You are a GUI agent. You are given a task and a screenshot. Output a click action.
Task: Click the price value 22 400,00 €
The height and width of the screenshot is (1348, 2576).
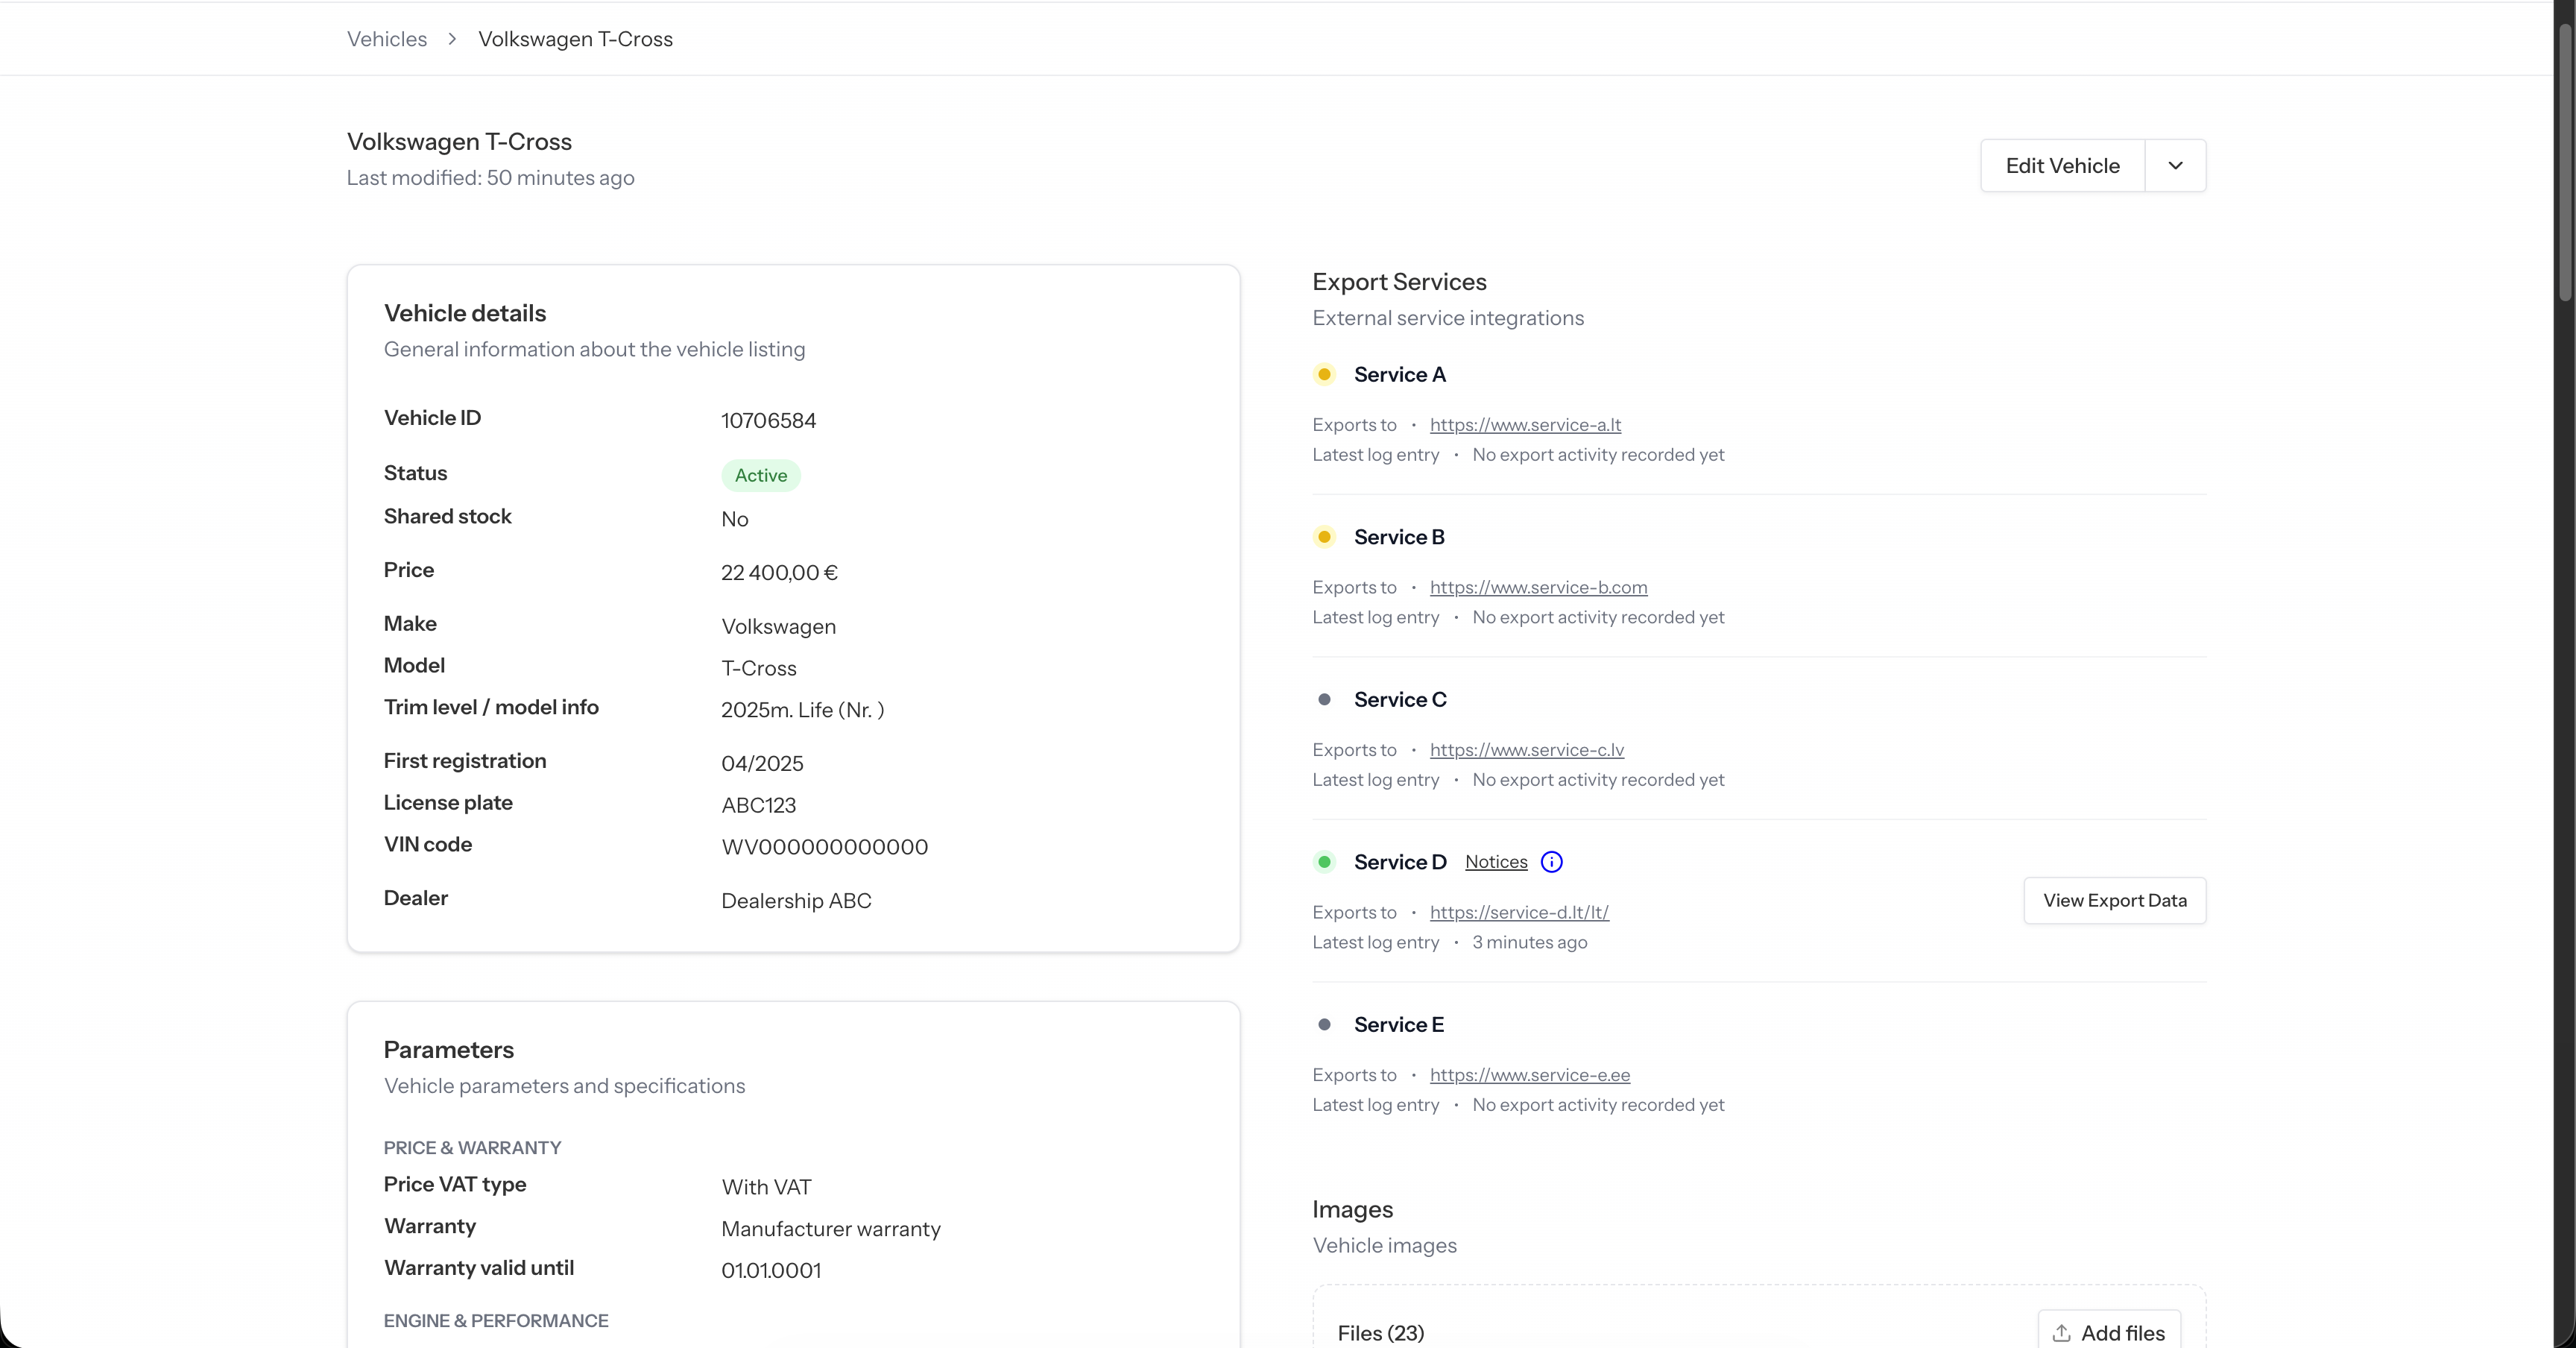[779, 572]
